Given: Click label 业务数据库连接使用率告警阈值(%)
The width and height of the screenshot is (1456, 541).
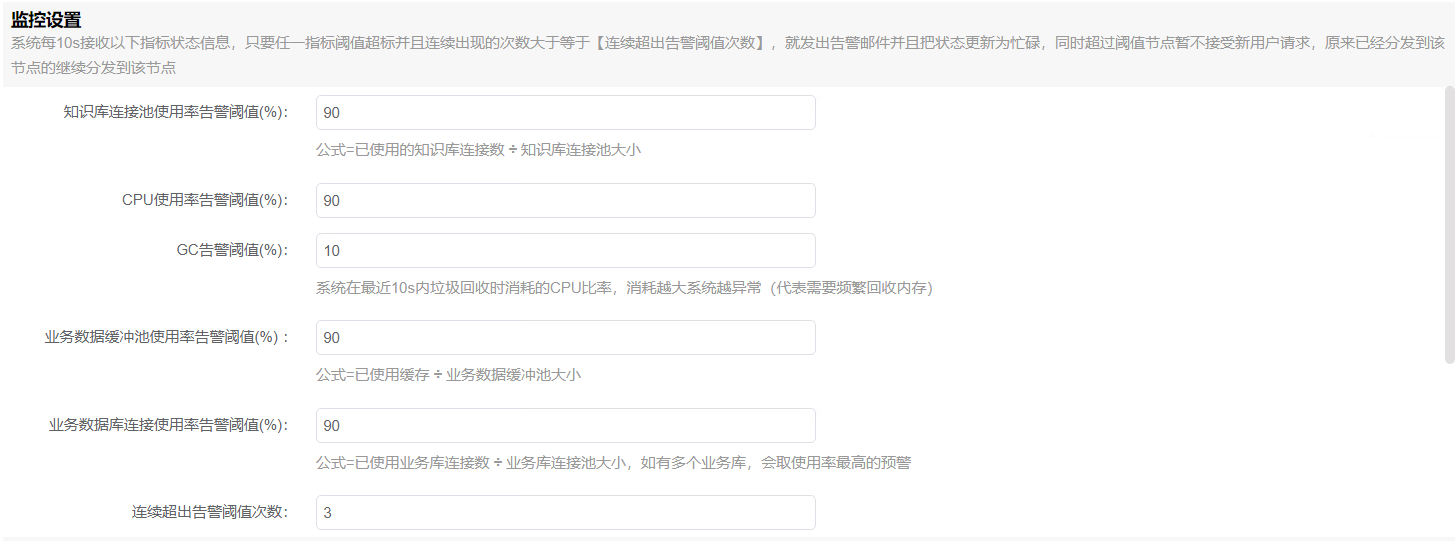Looking at the screenshot, I should pyautogui.click(x=169, y=425).
